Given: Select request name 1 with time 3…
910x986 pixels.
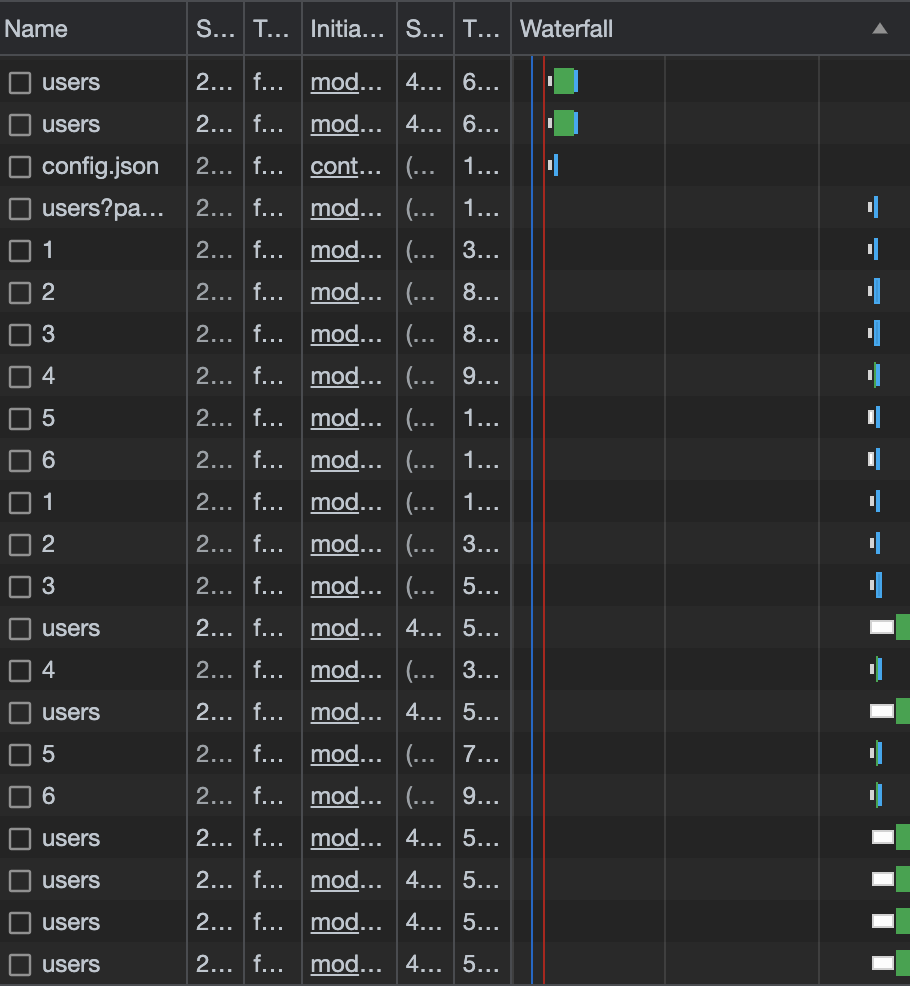Looking at the screenshot, I should (48, 251).
